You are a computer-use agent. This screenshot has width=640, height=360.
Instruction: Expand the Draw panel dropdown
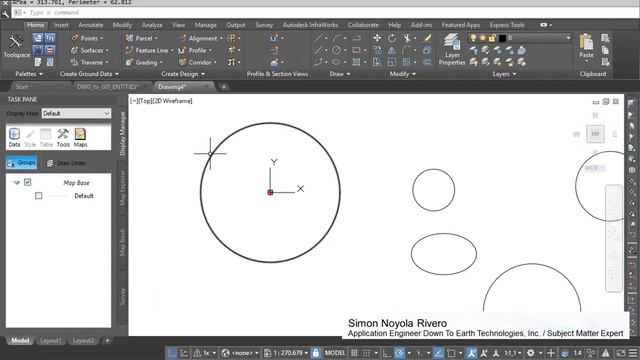pos(340,74)
